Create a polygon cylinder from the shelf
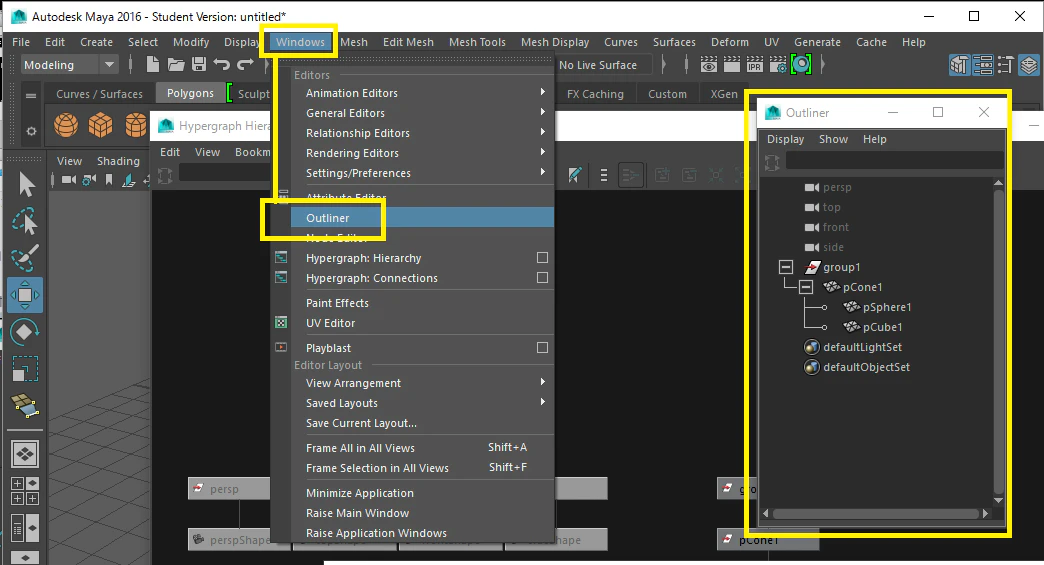Screen dimensions: 1044x565 click(x=136, y=124)
